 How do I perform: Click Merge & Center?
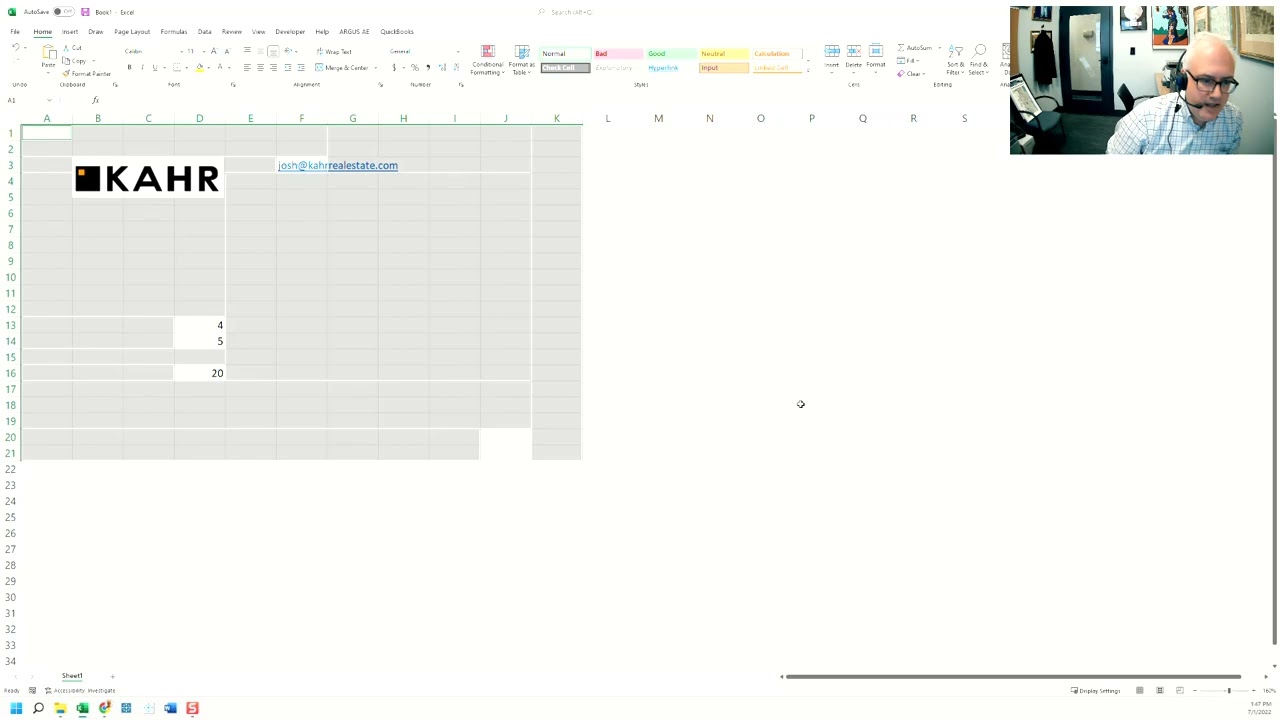[342, 67]
